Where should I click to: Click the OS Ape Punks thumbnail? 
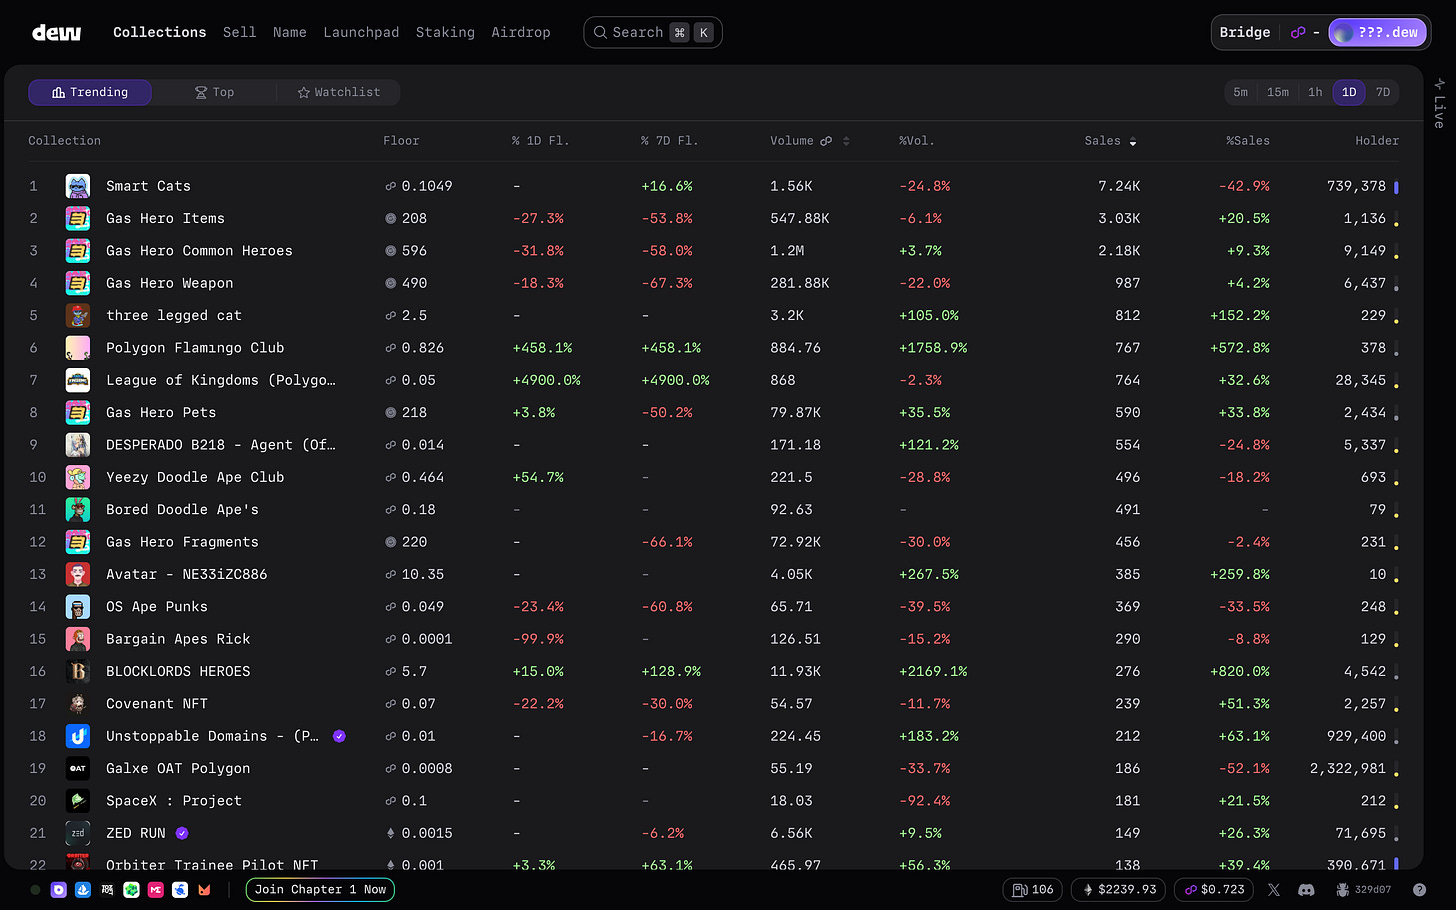point(78,607)
